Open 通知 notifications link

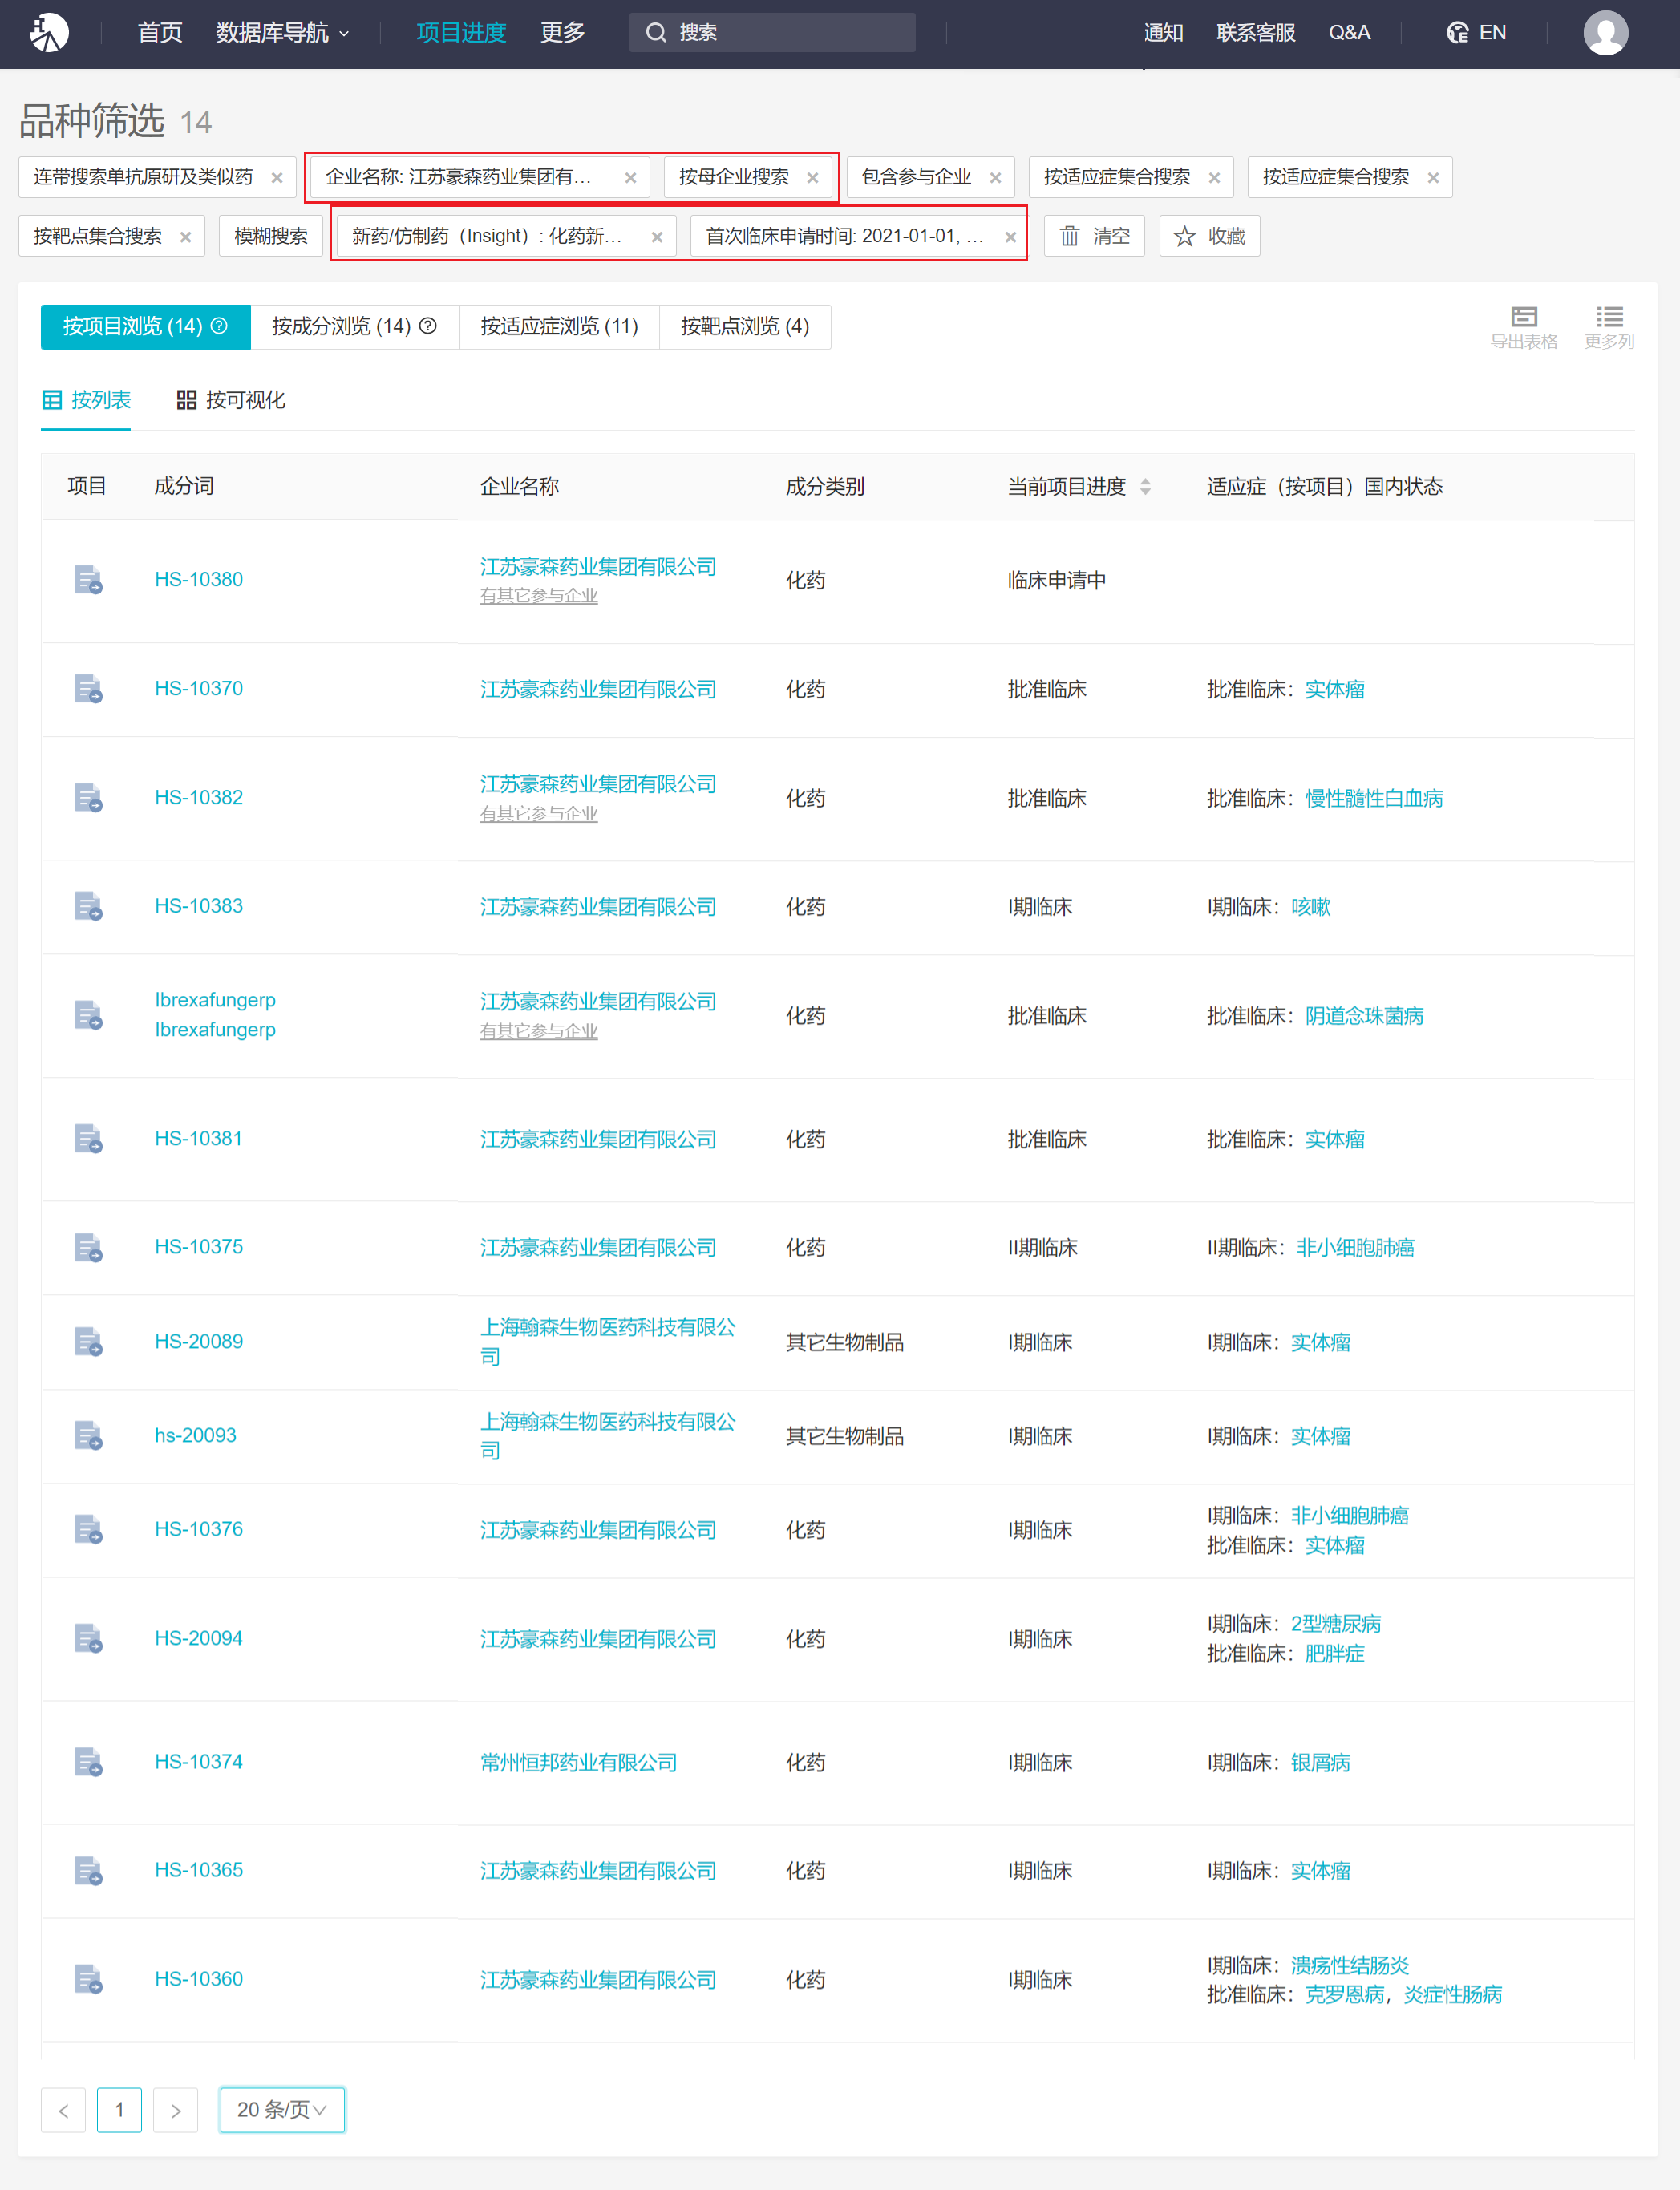pyautogui.click(x=1163, y=33)
